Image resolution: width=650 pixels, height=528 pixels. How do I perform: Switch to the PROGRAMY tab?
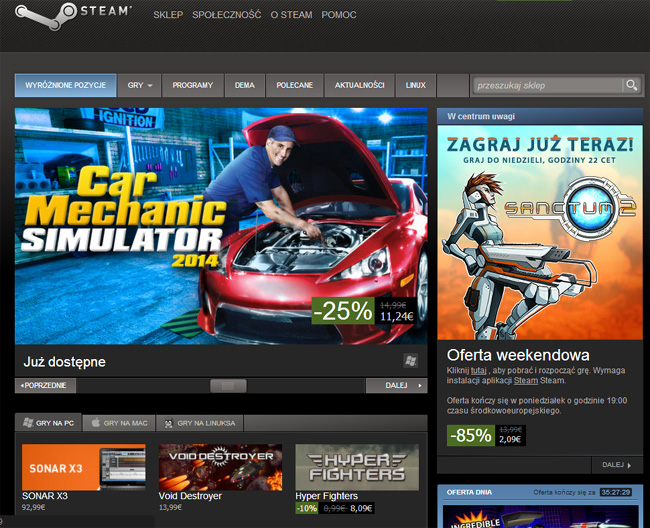pos(193,85)
